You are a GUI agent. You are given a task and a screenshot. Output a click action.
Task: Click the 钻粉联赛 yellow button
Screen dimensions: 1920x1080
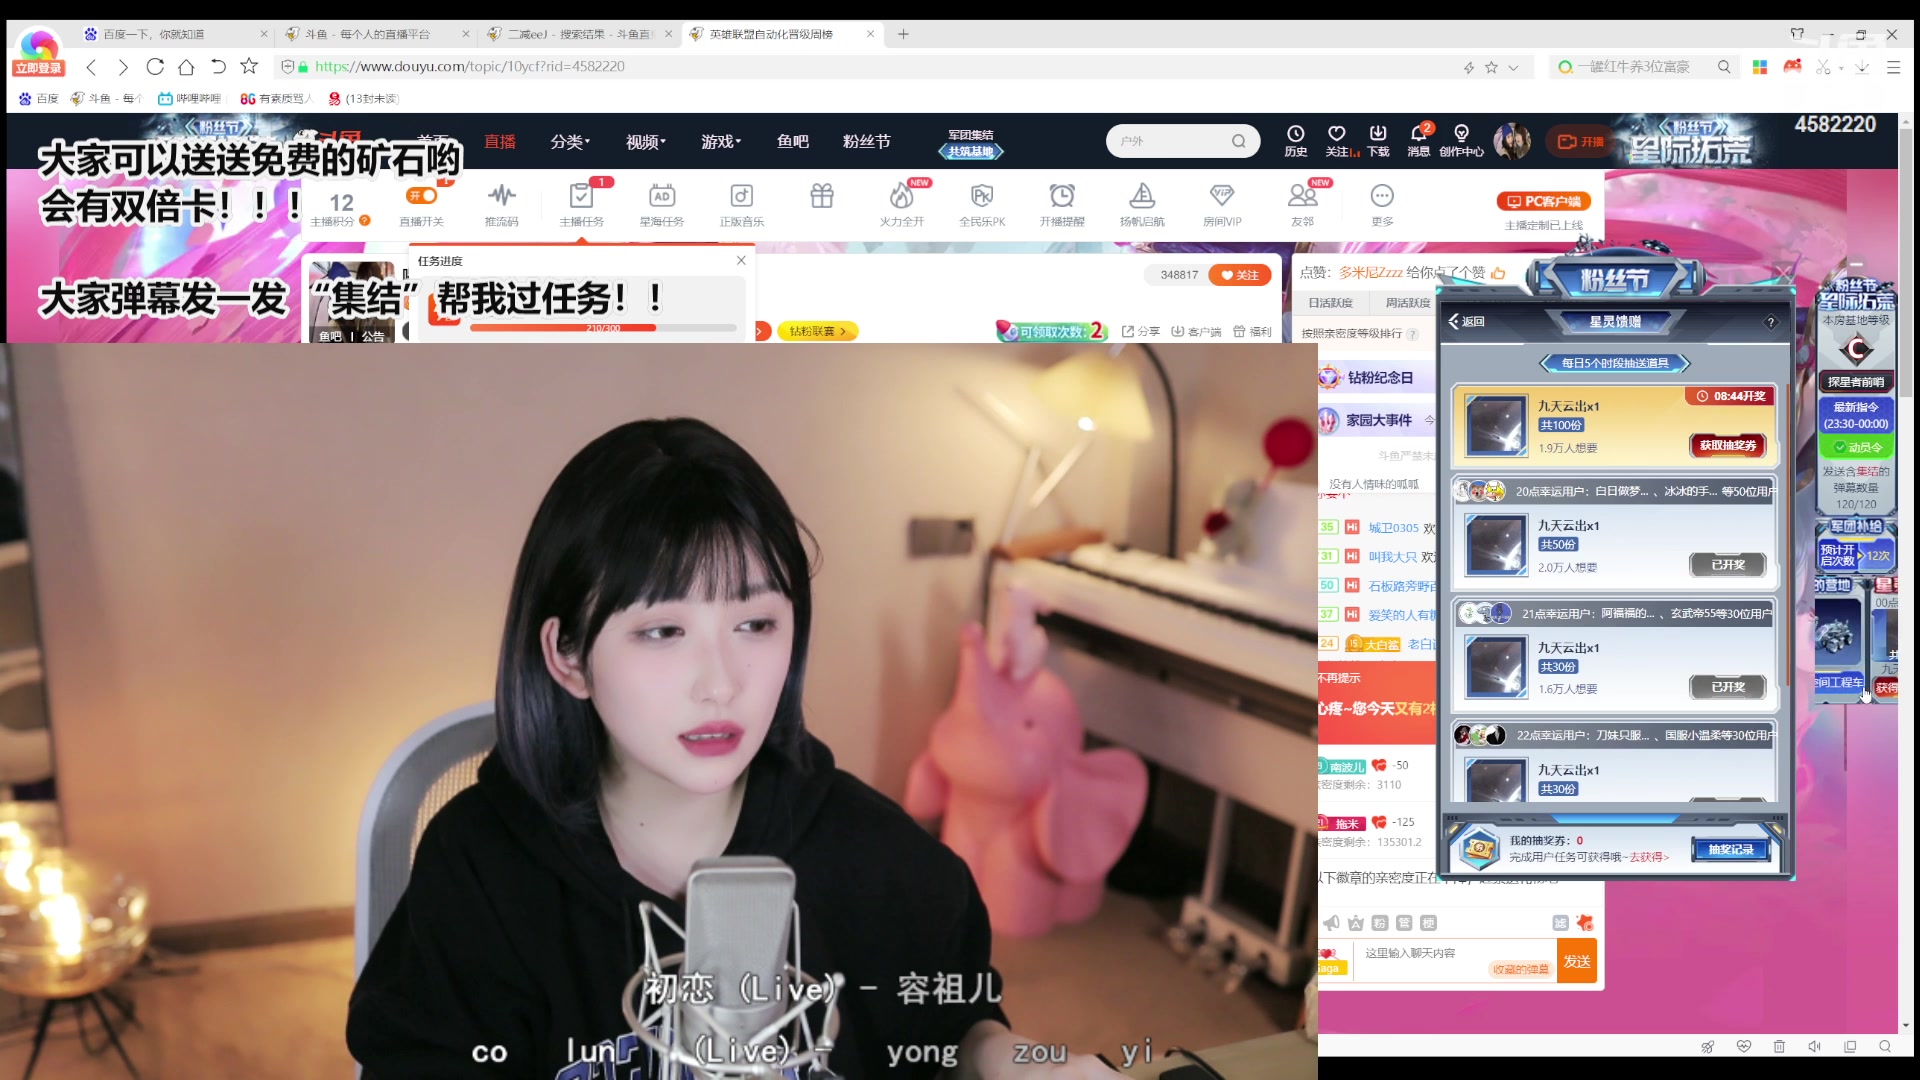click(x=818, y=331)
